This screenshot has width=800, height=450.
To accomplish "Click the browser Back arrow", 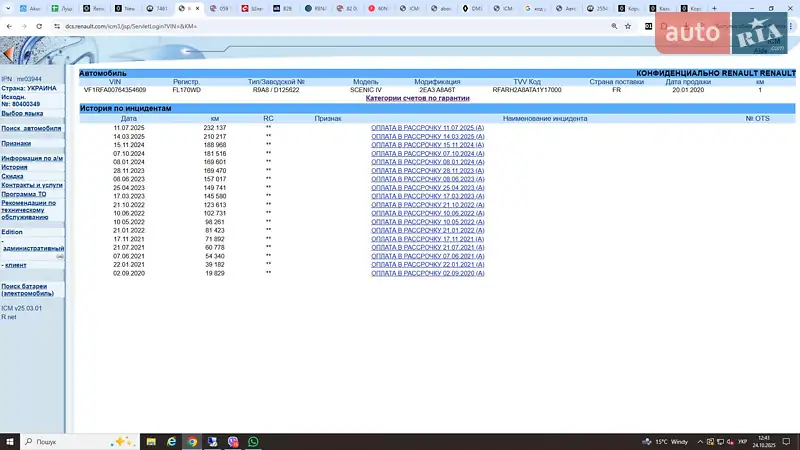I will pyautogui.click(x=8, y=26).
